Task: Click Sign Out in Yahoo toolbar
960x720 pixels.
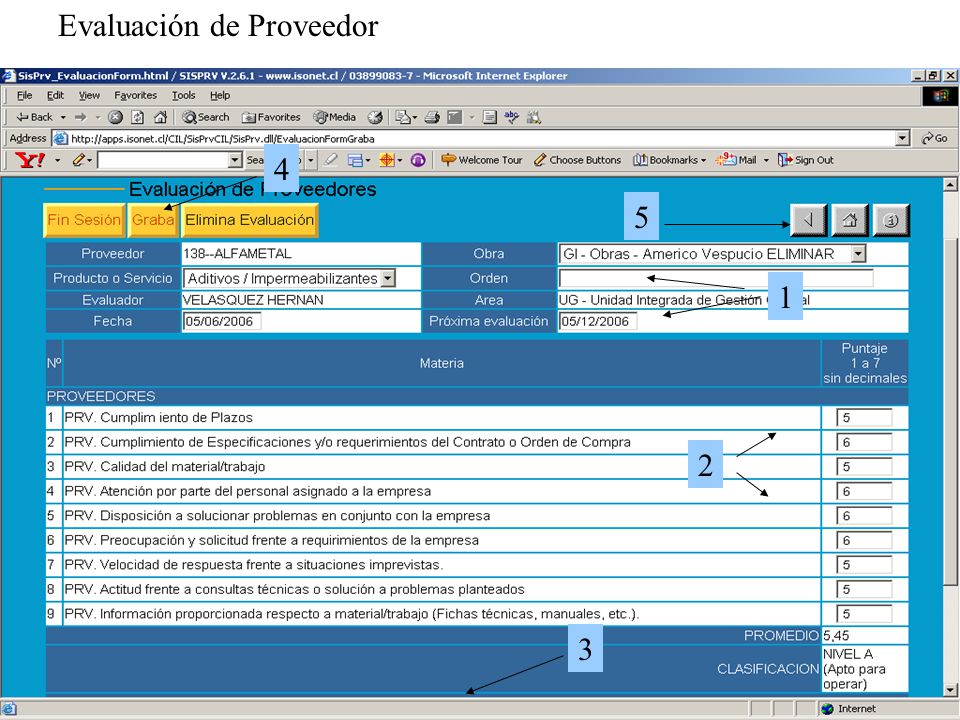Action: click(806, 160)
